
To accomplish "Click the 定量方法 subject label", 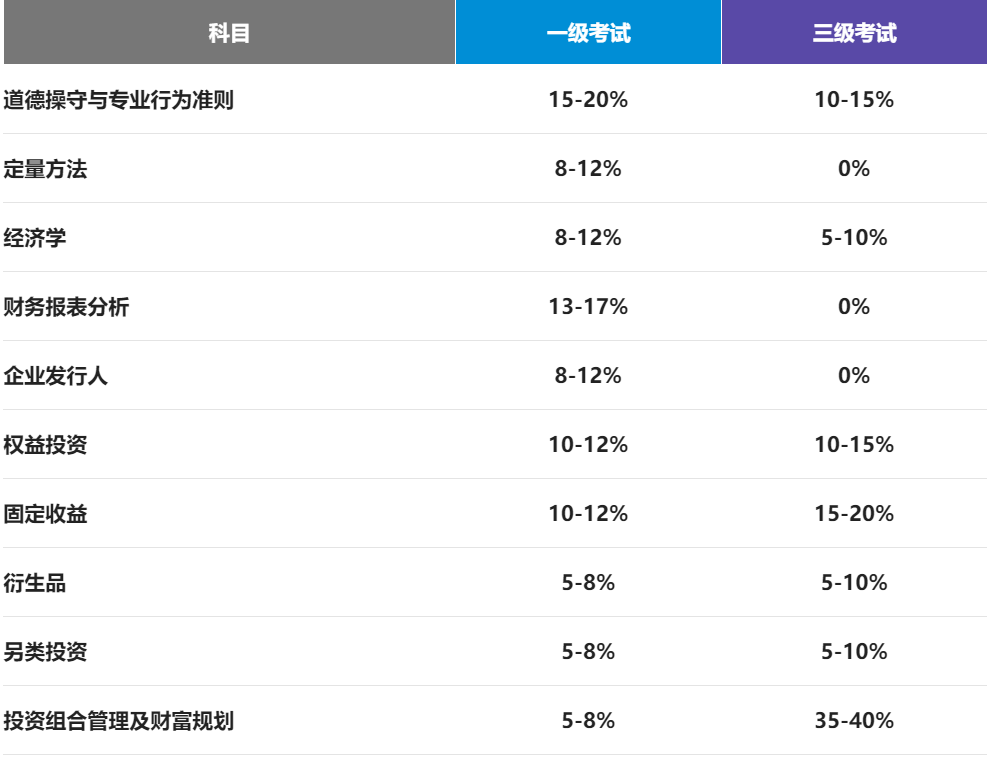I will click(x=45, y=169).
